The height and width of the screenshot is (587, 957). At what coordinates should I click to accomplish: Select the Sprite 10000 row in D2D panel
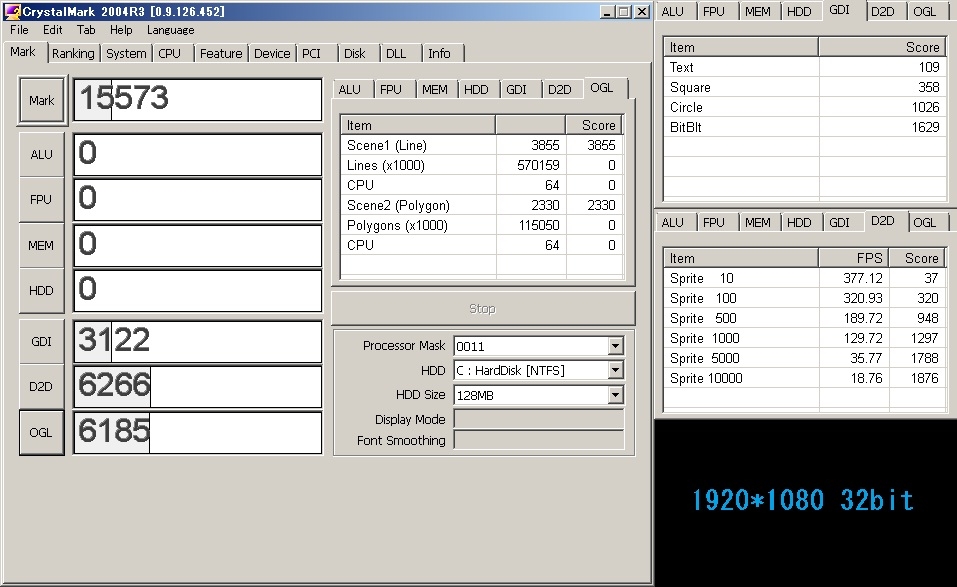coord(804,378)
